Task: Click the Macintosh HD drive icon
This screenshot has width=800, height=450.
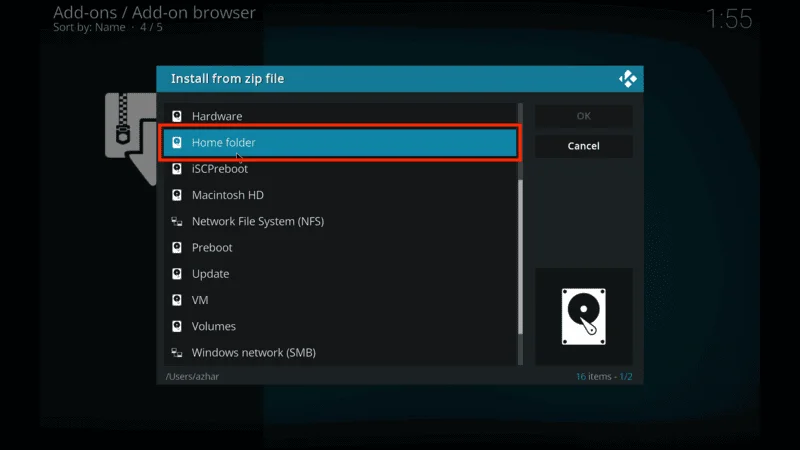Action: coord(177,195)
